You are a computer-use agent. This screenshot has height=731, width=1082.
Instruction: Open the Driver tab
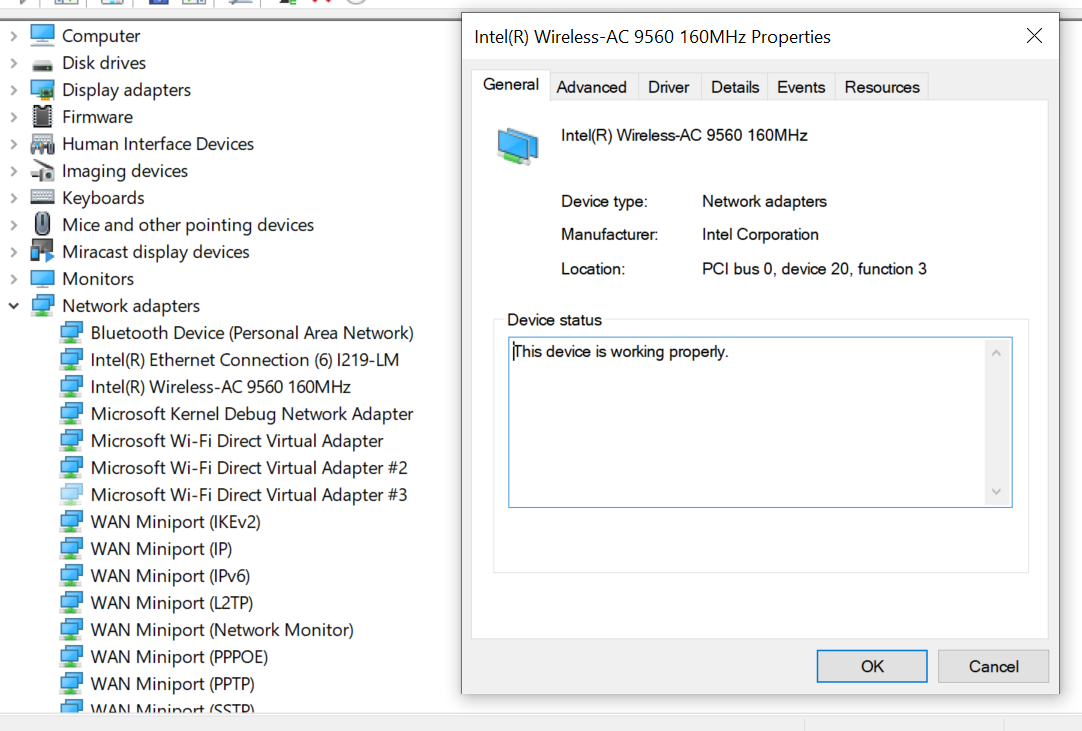tap(669, 88)
